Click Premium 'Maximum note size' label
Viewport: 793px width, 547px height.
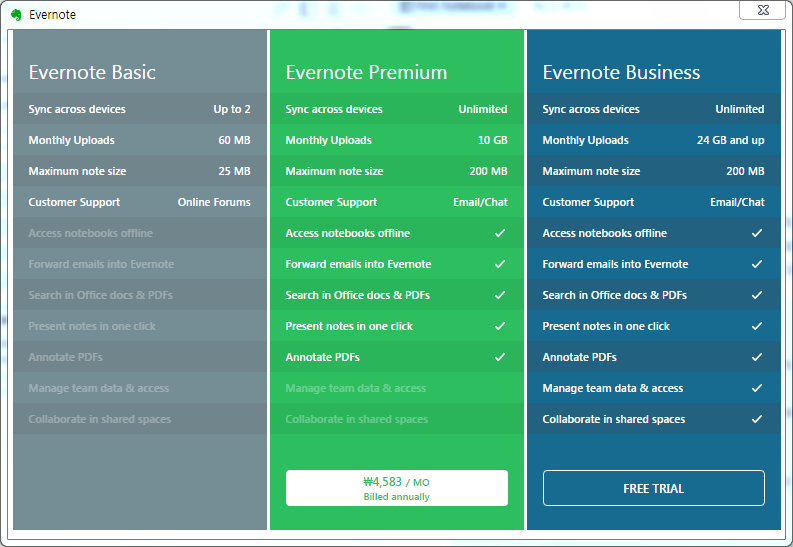334,171
